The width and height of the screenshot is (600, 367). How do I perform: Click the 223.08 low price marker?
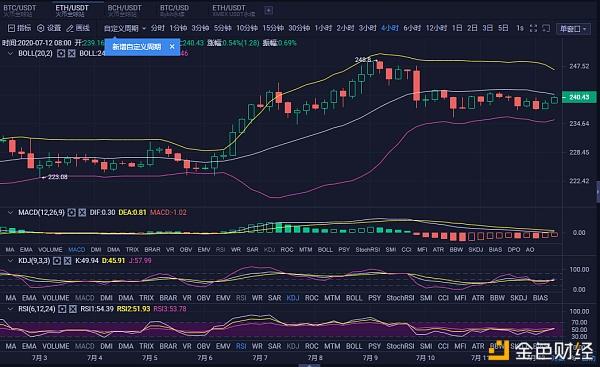(57, 177)
